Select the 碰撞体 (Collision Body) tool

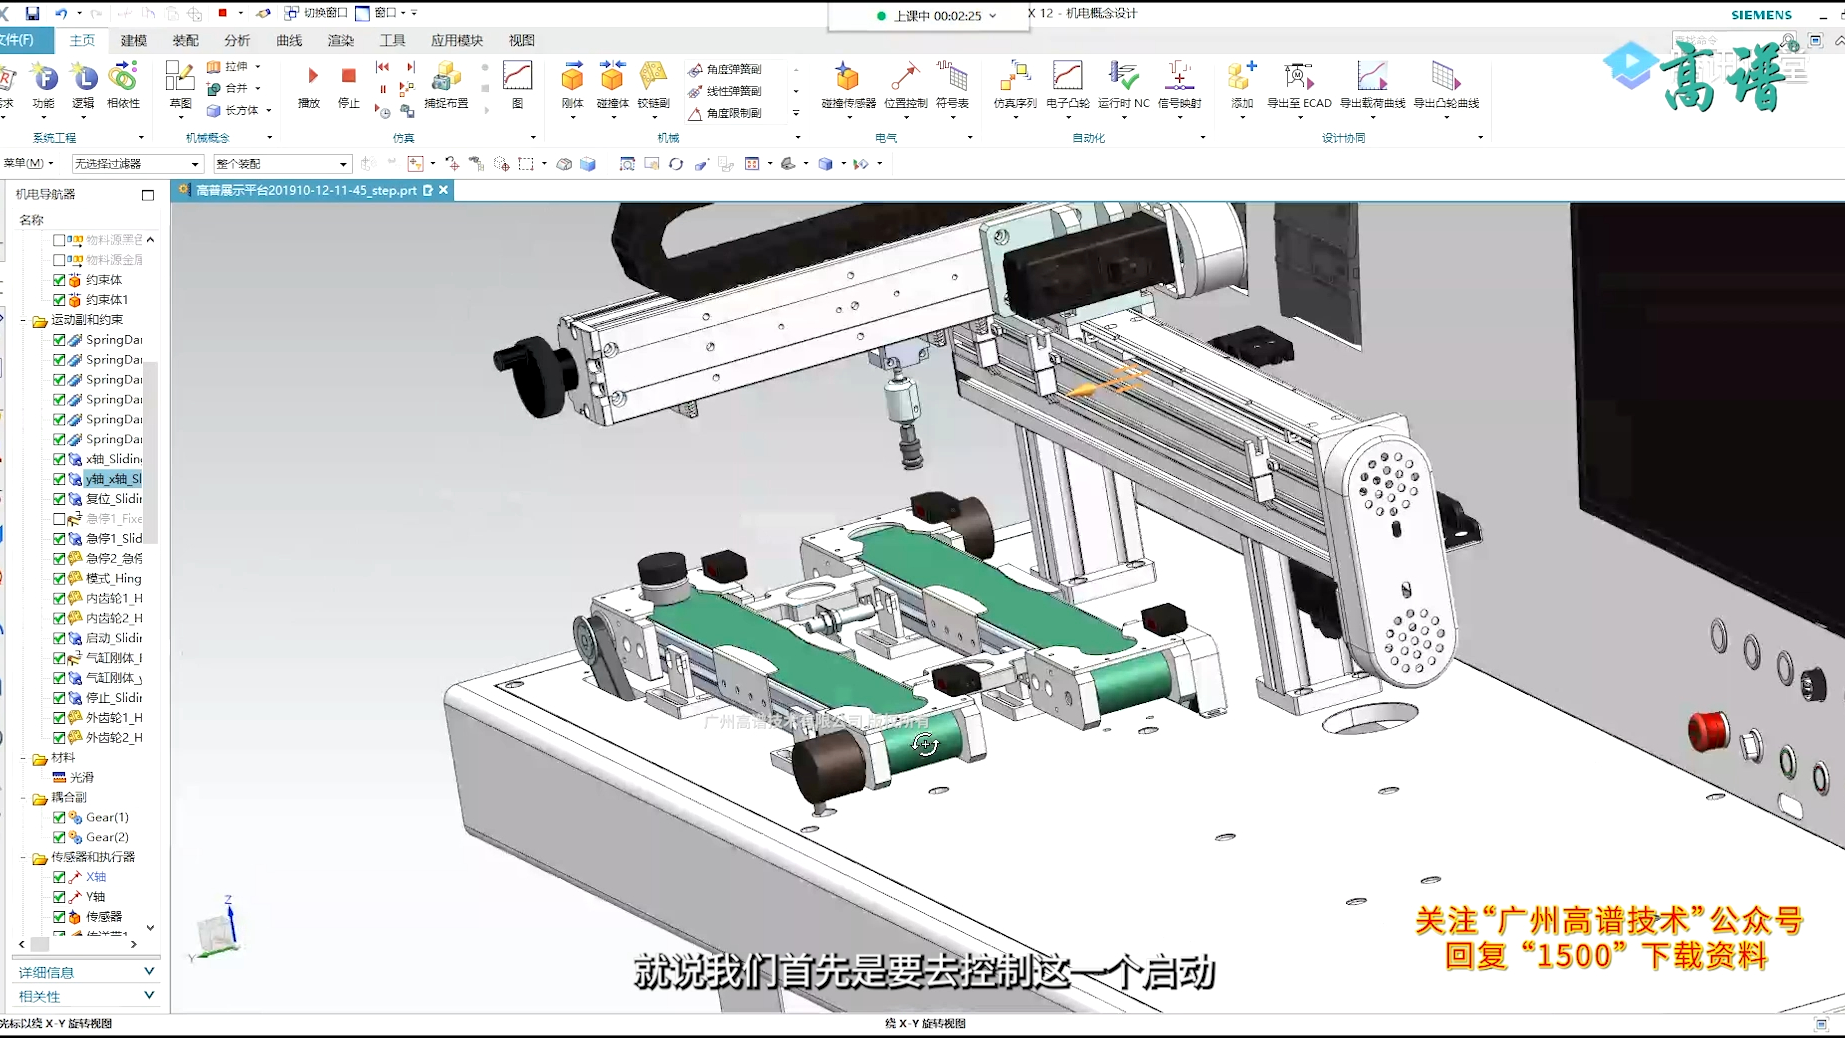tap(611, 80)
